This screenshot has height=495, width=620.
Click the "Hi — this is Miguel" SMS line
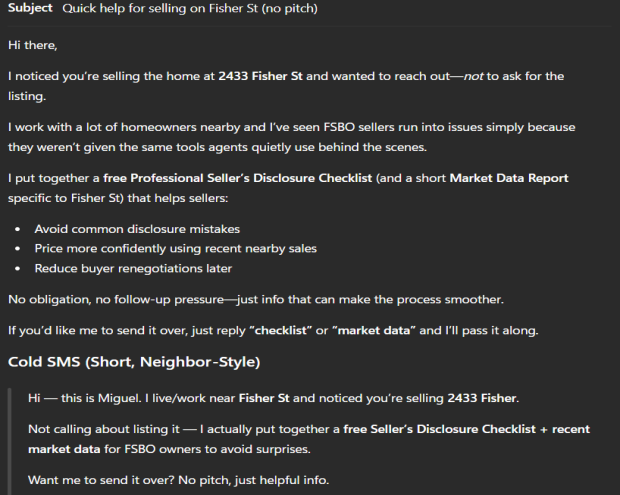[100, 399]
